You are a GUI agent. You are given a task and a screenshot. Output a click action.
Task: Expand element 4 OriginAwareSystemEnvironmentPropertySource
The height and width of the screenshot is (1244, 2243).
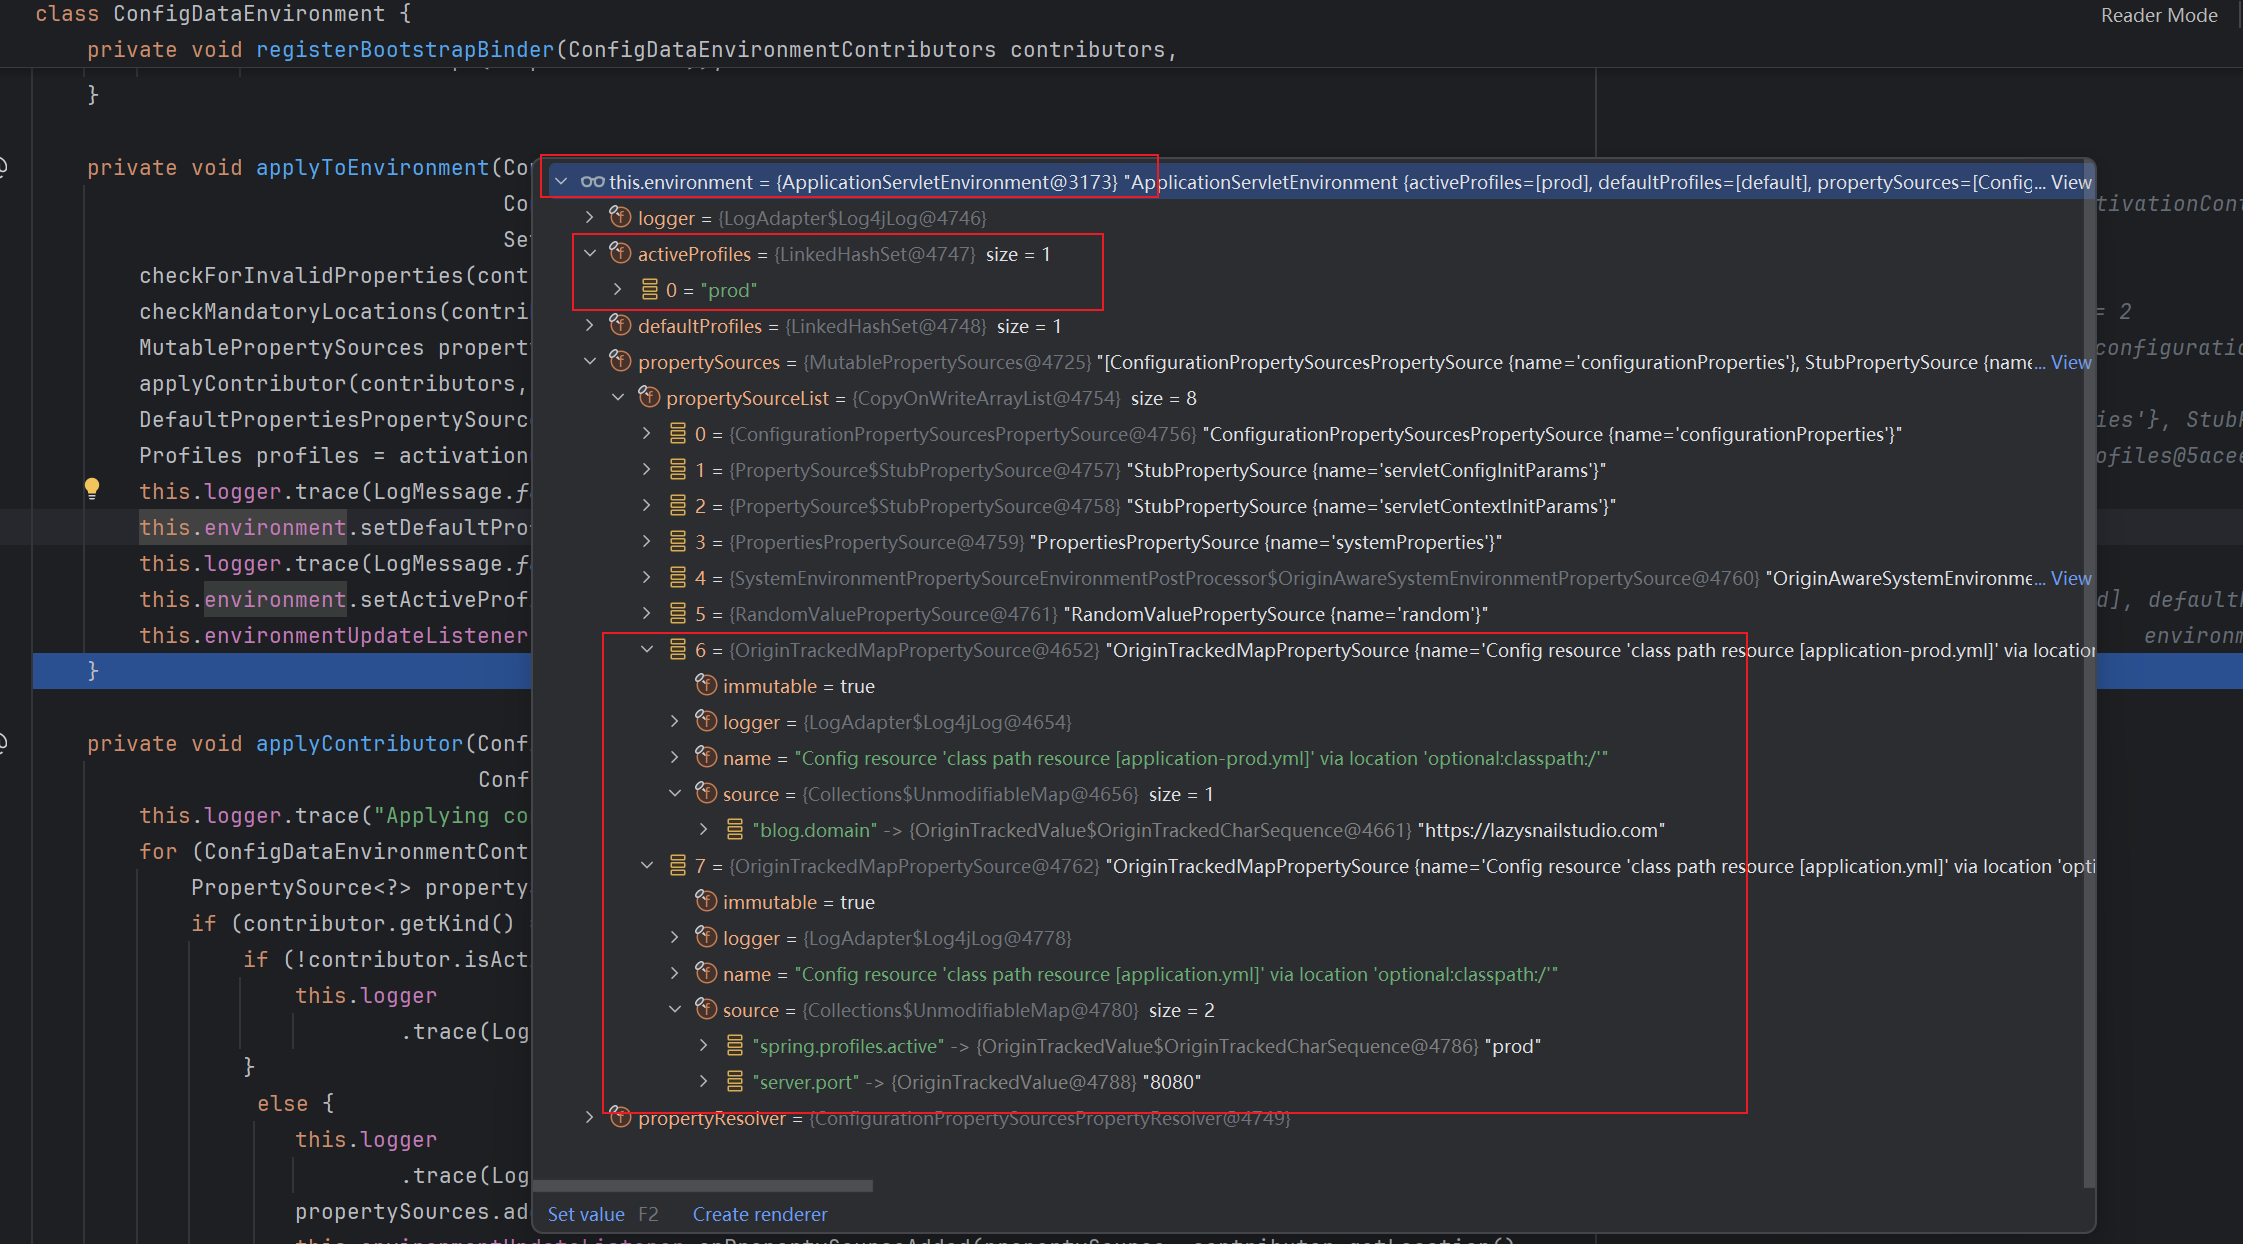[x=646, y=578]
